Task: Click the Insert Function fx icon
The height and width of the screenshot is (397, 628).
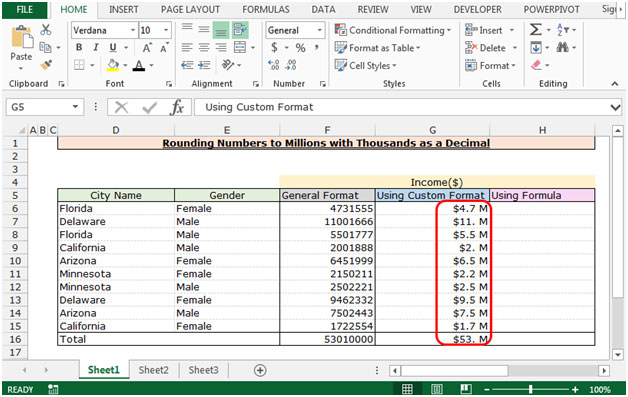Action: pos(177,107)
